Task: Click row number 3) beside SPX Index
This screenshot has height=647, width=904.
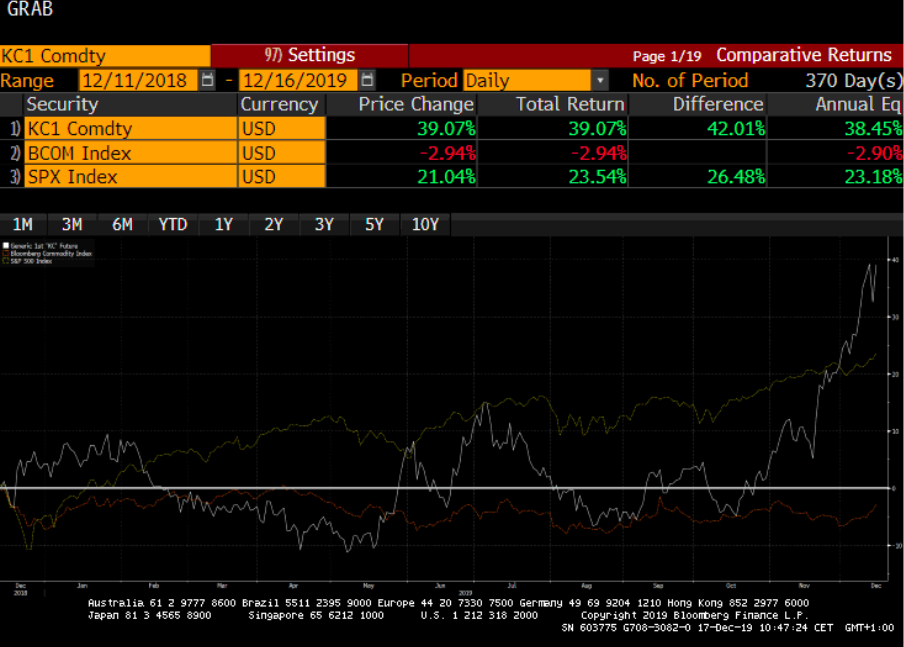Action: pyautogui.click(x=14, y=176)
